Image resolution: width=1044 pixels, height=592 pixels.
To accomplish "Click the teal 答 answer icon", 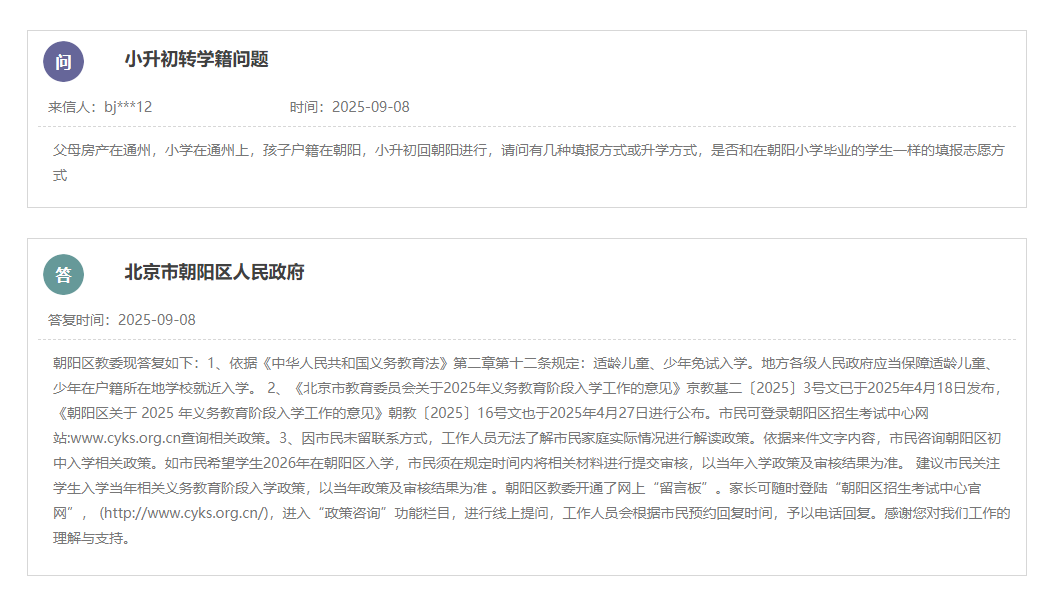I will (x=63, y=275).
